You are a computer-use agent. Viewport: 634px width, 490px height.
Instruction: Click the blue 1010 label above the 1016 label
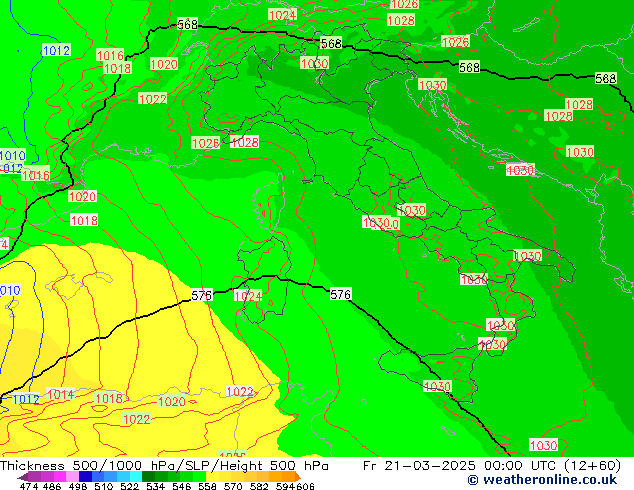(13, 155)
